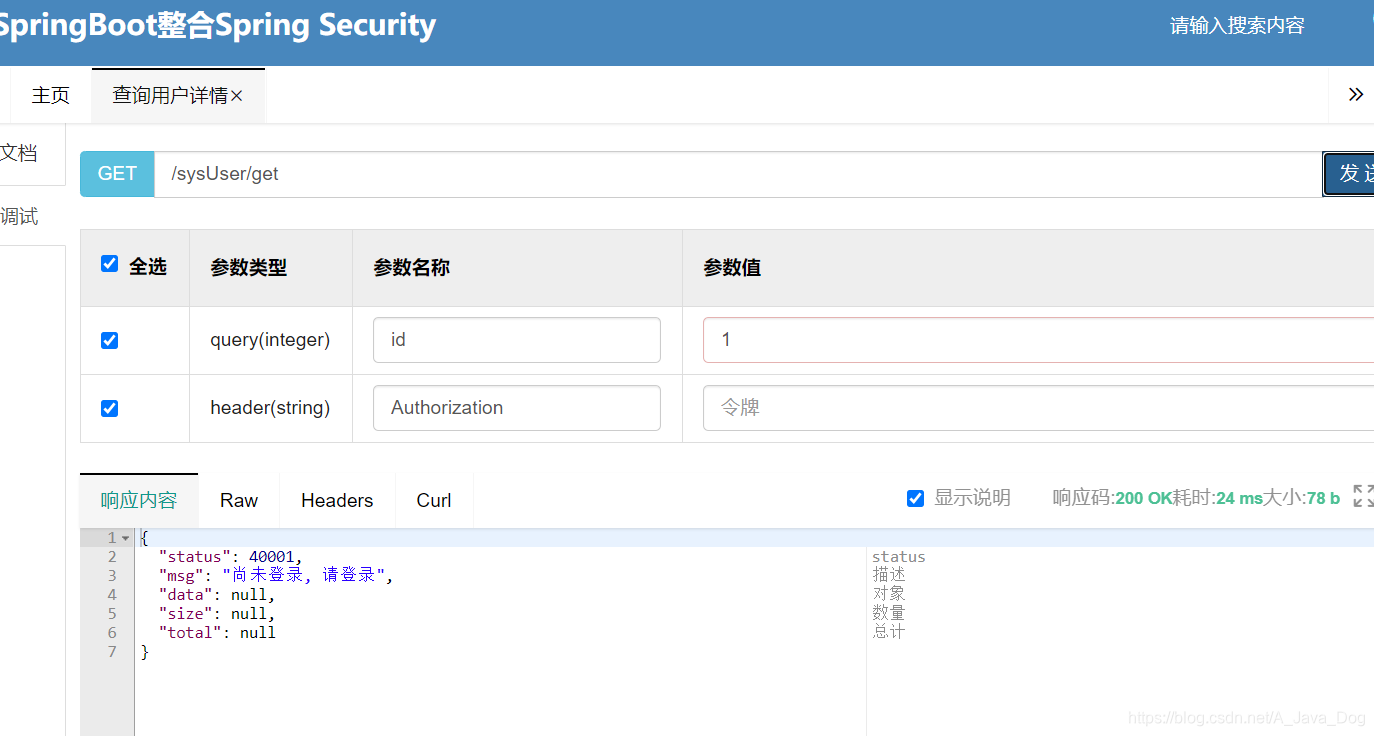Click the id parameter value field containing 1
Screen dimensions: 1374x736
coord(1038,340)
